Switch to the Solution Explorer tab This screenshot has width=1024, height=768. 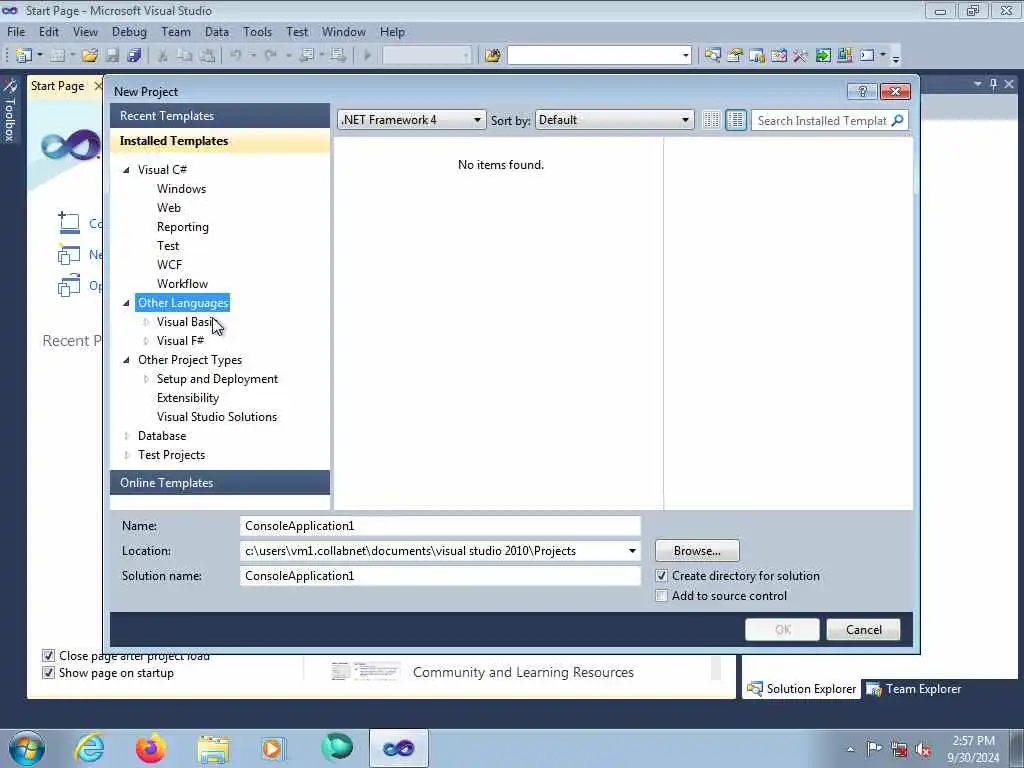tap(801, 689)
